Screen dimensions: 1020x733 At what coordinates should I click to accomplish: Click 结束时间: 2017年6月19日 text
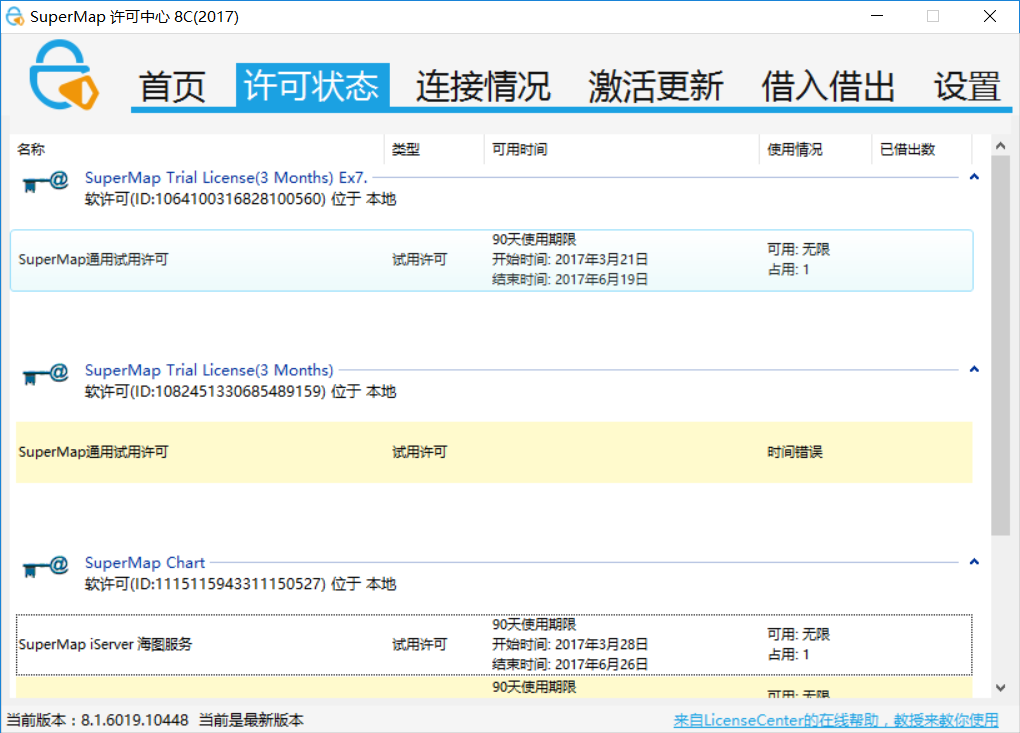(x=570, y=280)
